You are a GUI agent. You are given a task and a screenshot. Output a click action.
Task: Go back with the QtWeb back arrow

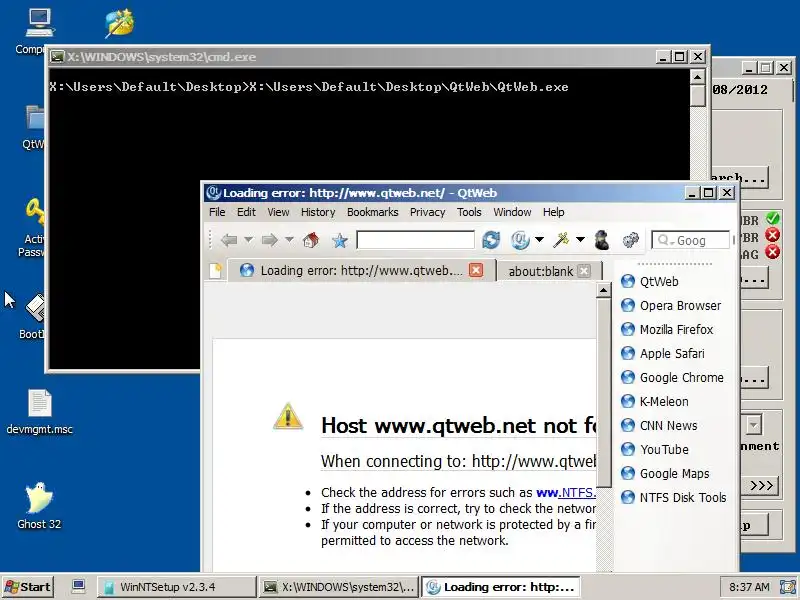[229, 240]
